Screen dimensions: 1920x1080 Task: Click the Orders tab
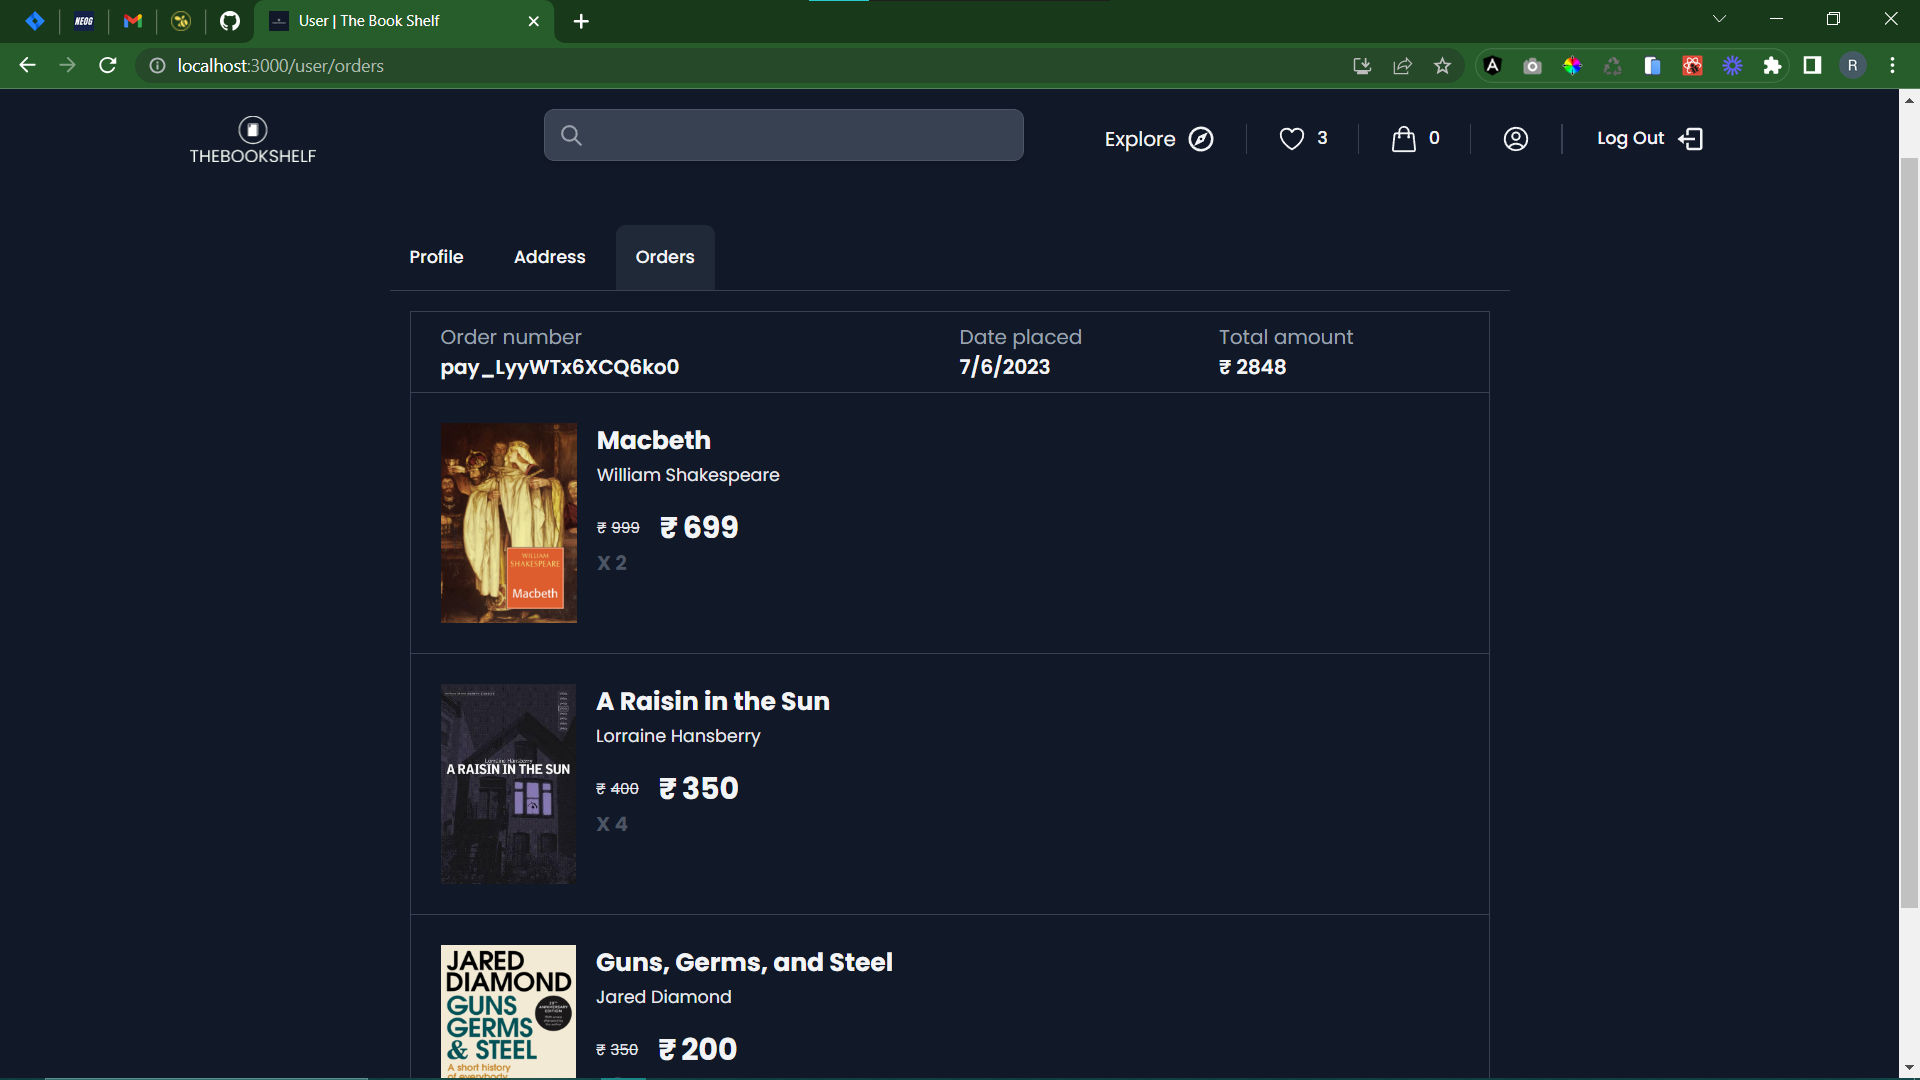click(665, 257)
